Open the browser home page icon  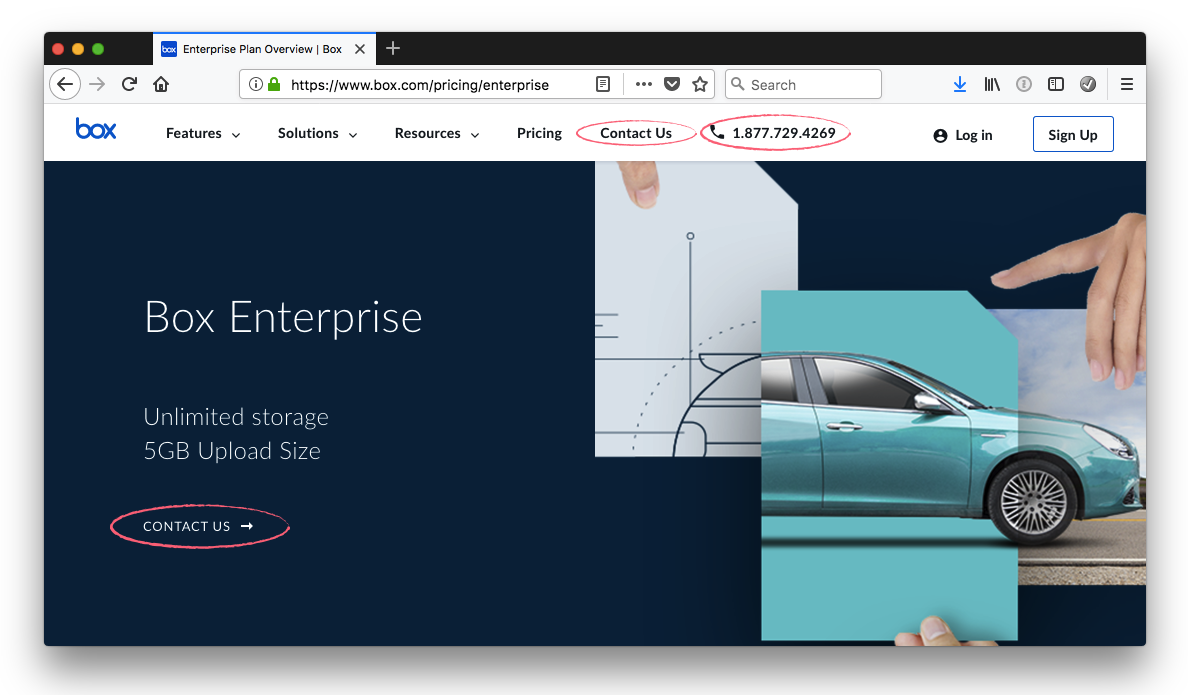point(161,84)
